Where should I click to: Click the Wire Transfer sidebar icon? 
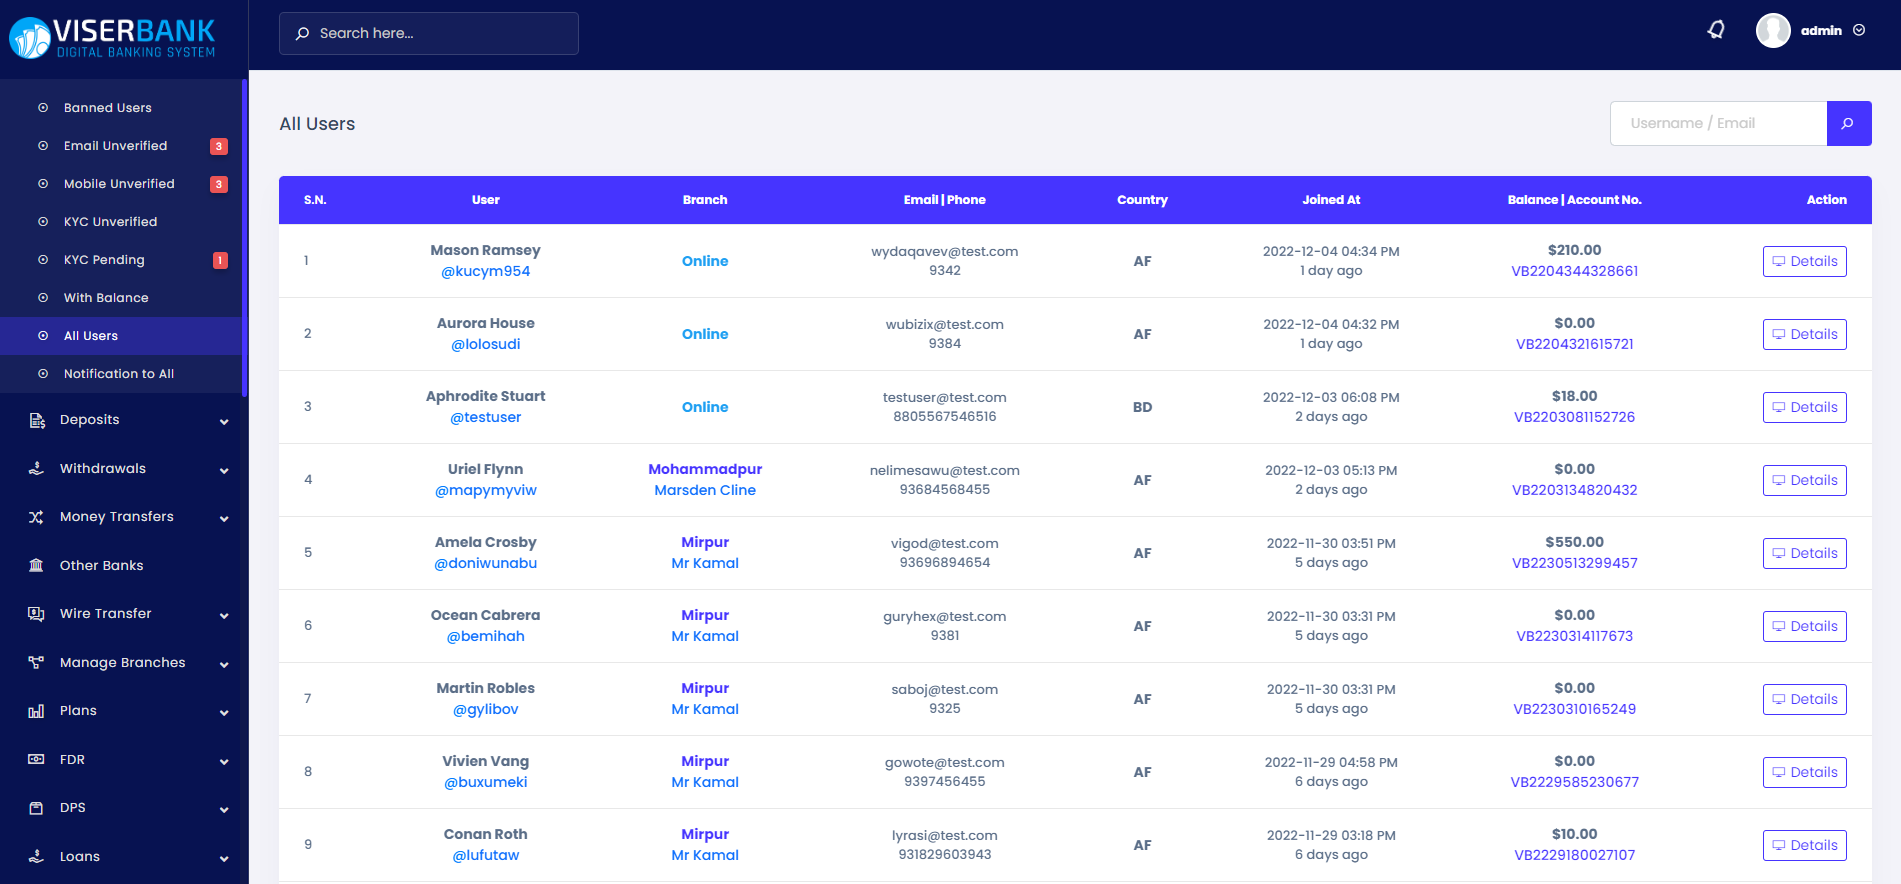tap(36, 614)
